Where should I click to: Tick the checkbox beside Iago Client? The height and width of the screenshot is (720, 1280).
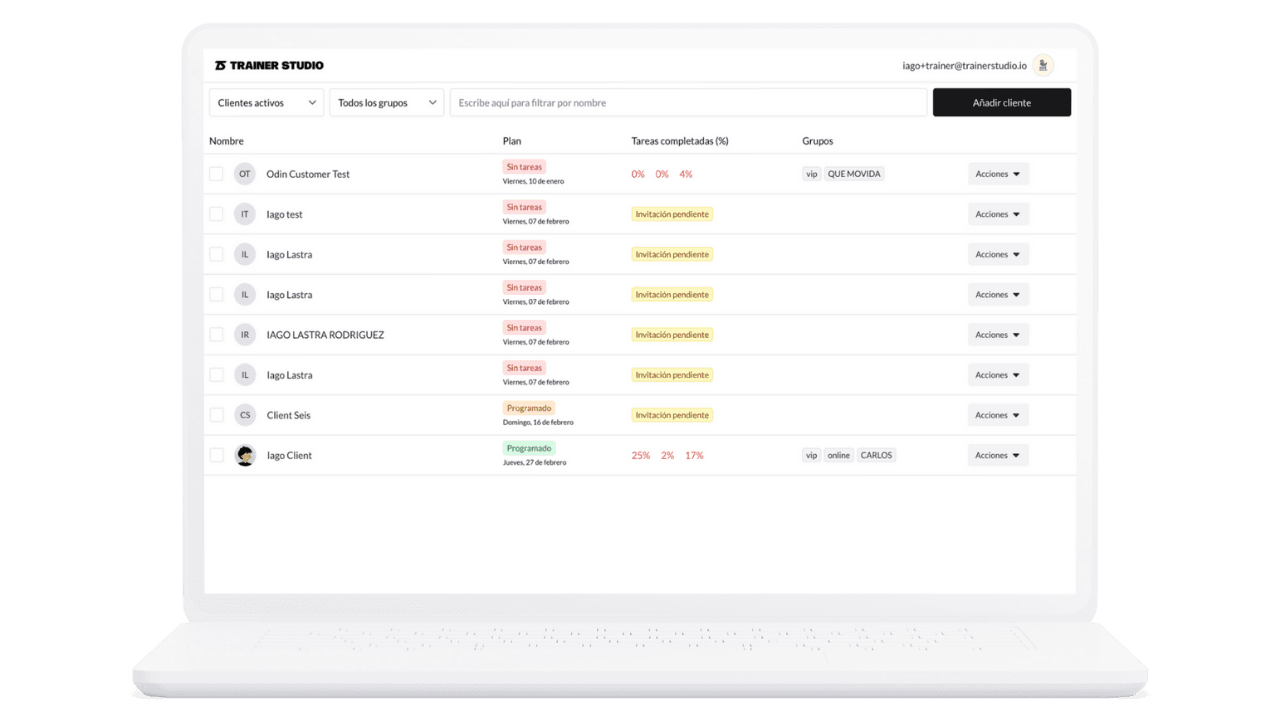point(216,454)
